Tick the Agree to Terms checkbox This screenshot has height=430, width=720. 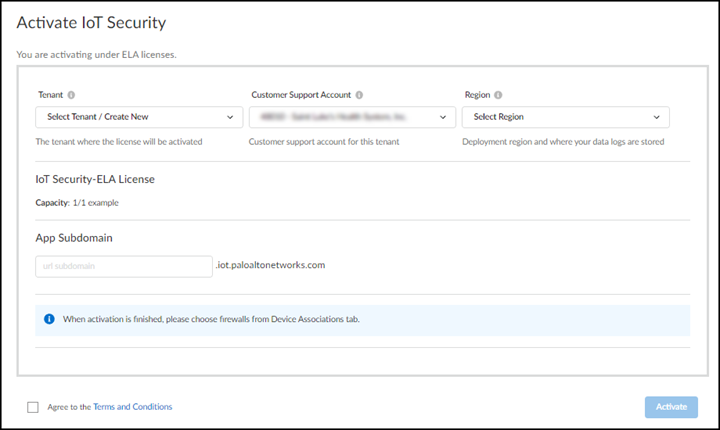33,407
